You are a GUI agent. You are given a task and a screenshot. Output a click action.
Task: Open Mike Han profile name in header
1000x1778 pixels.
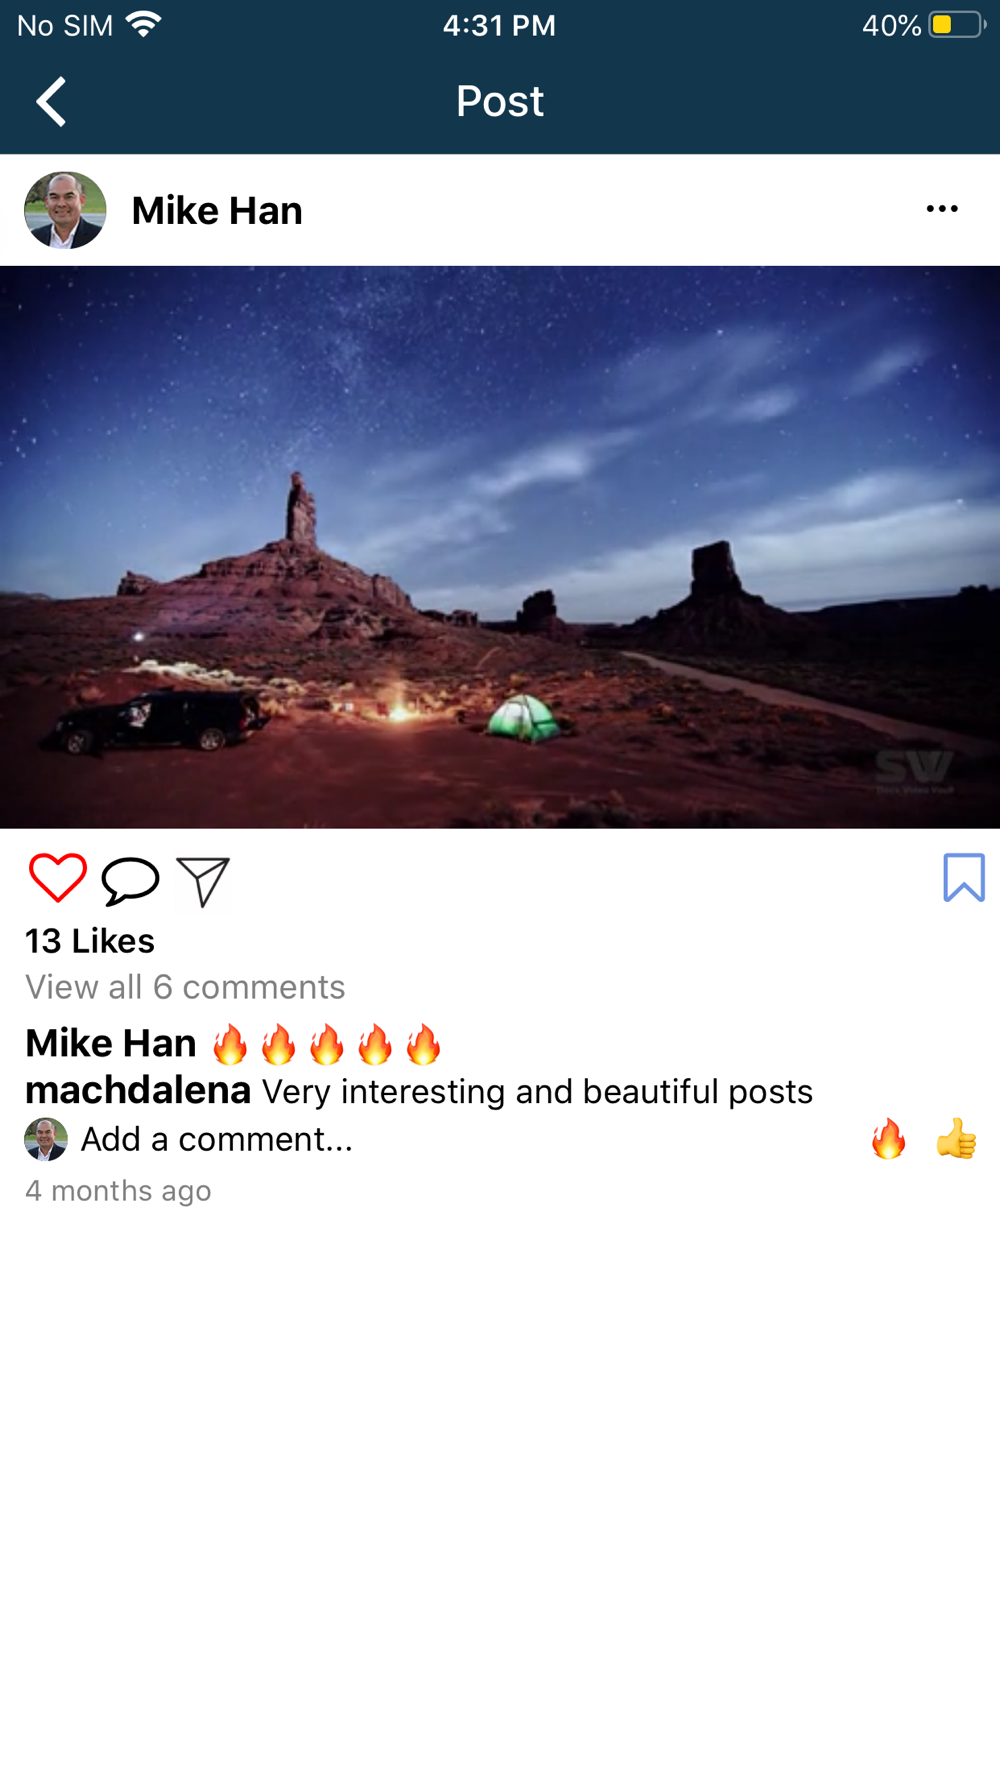click(217, 211)
